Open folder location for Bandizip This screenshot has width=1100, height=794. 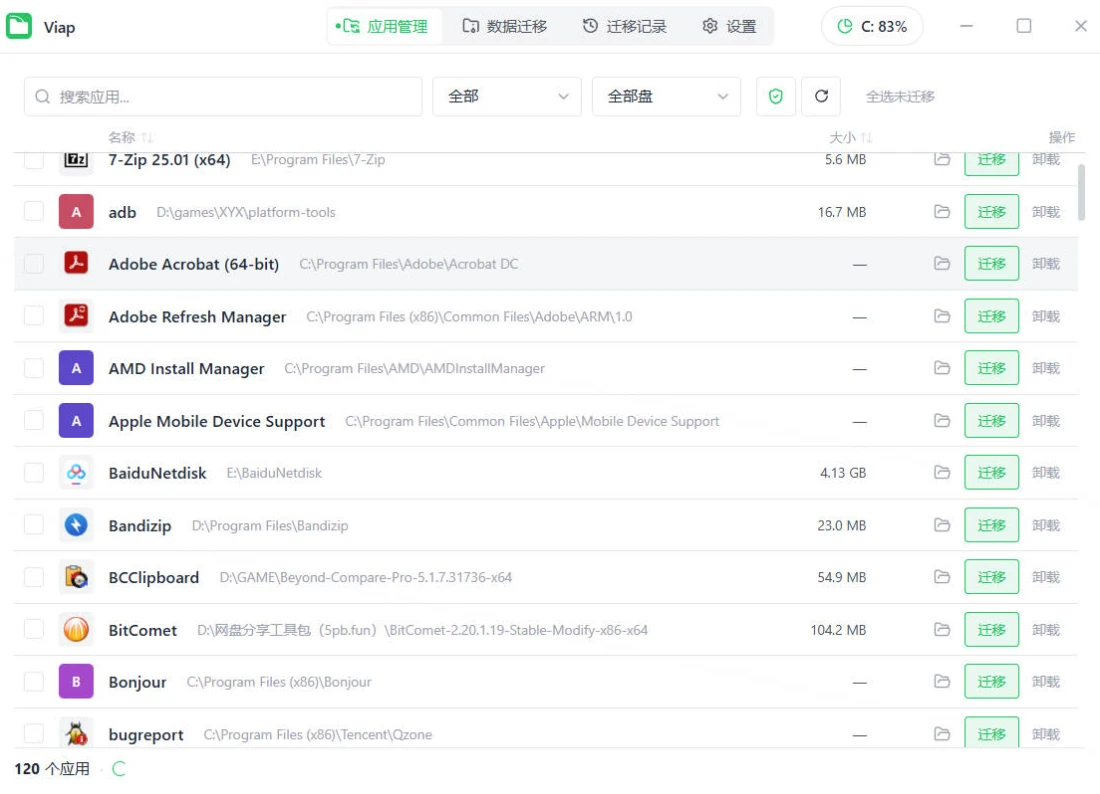[941, 525]
